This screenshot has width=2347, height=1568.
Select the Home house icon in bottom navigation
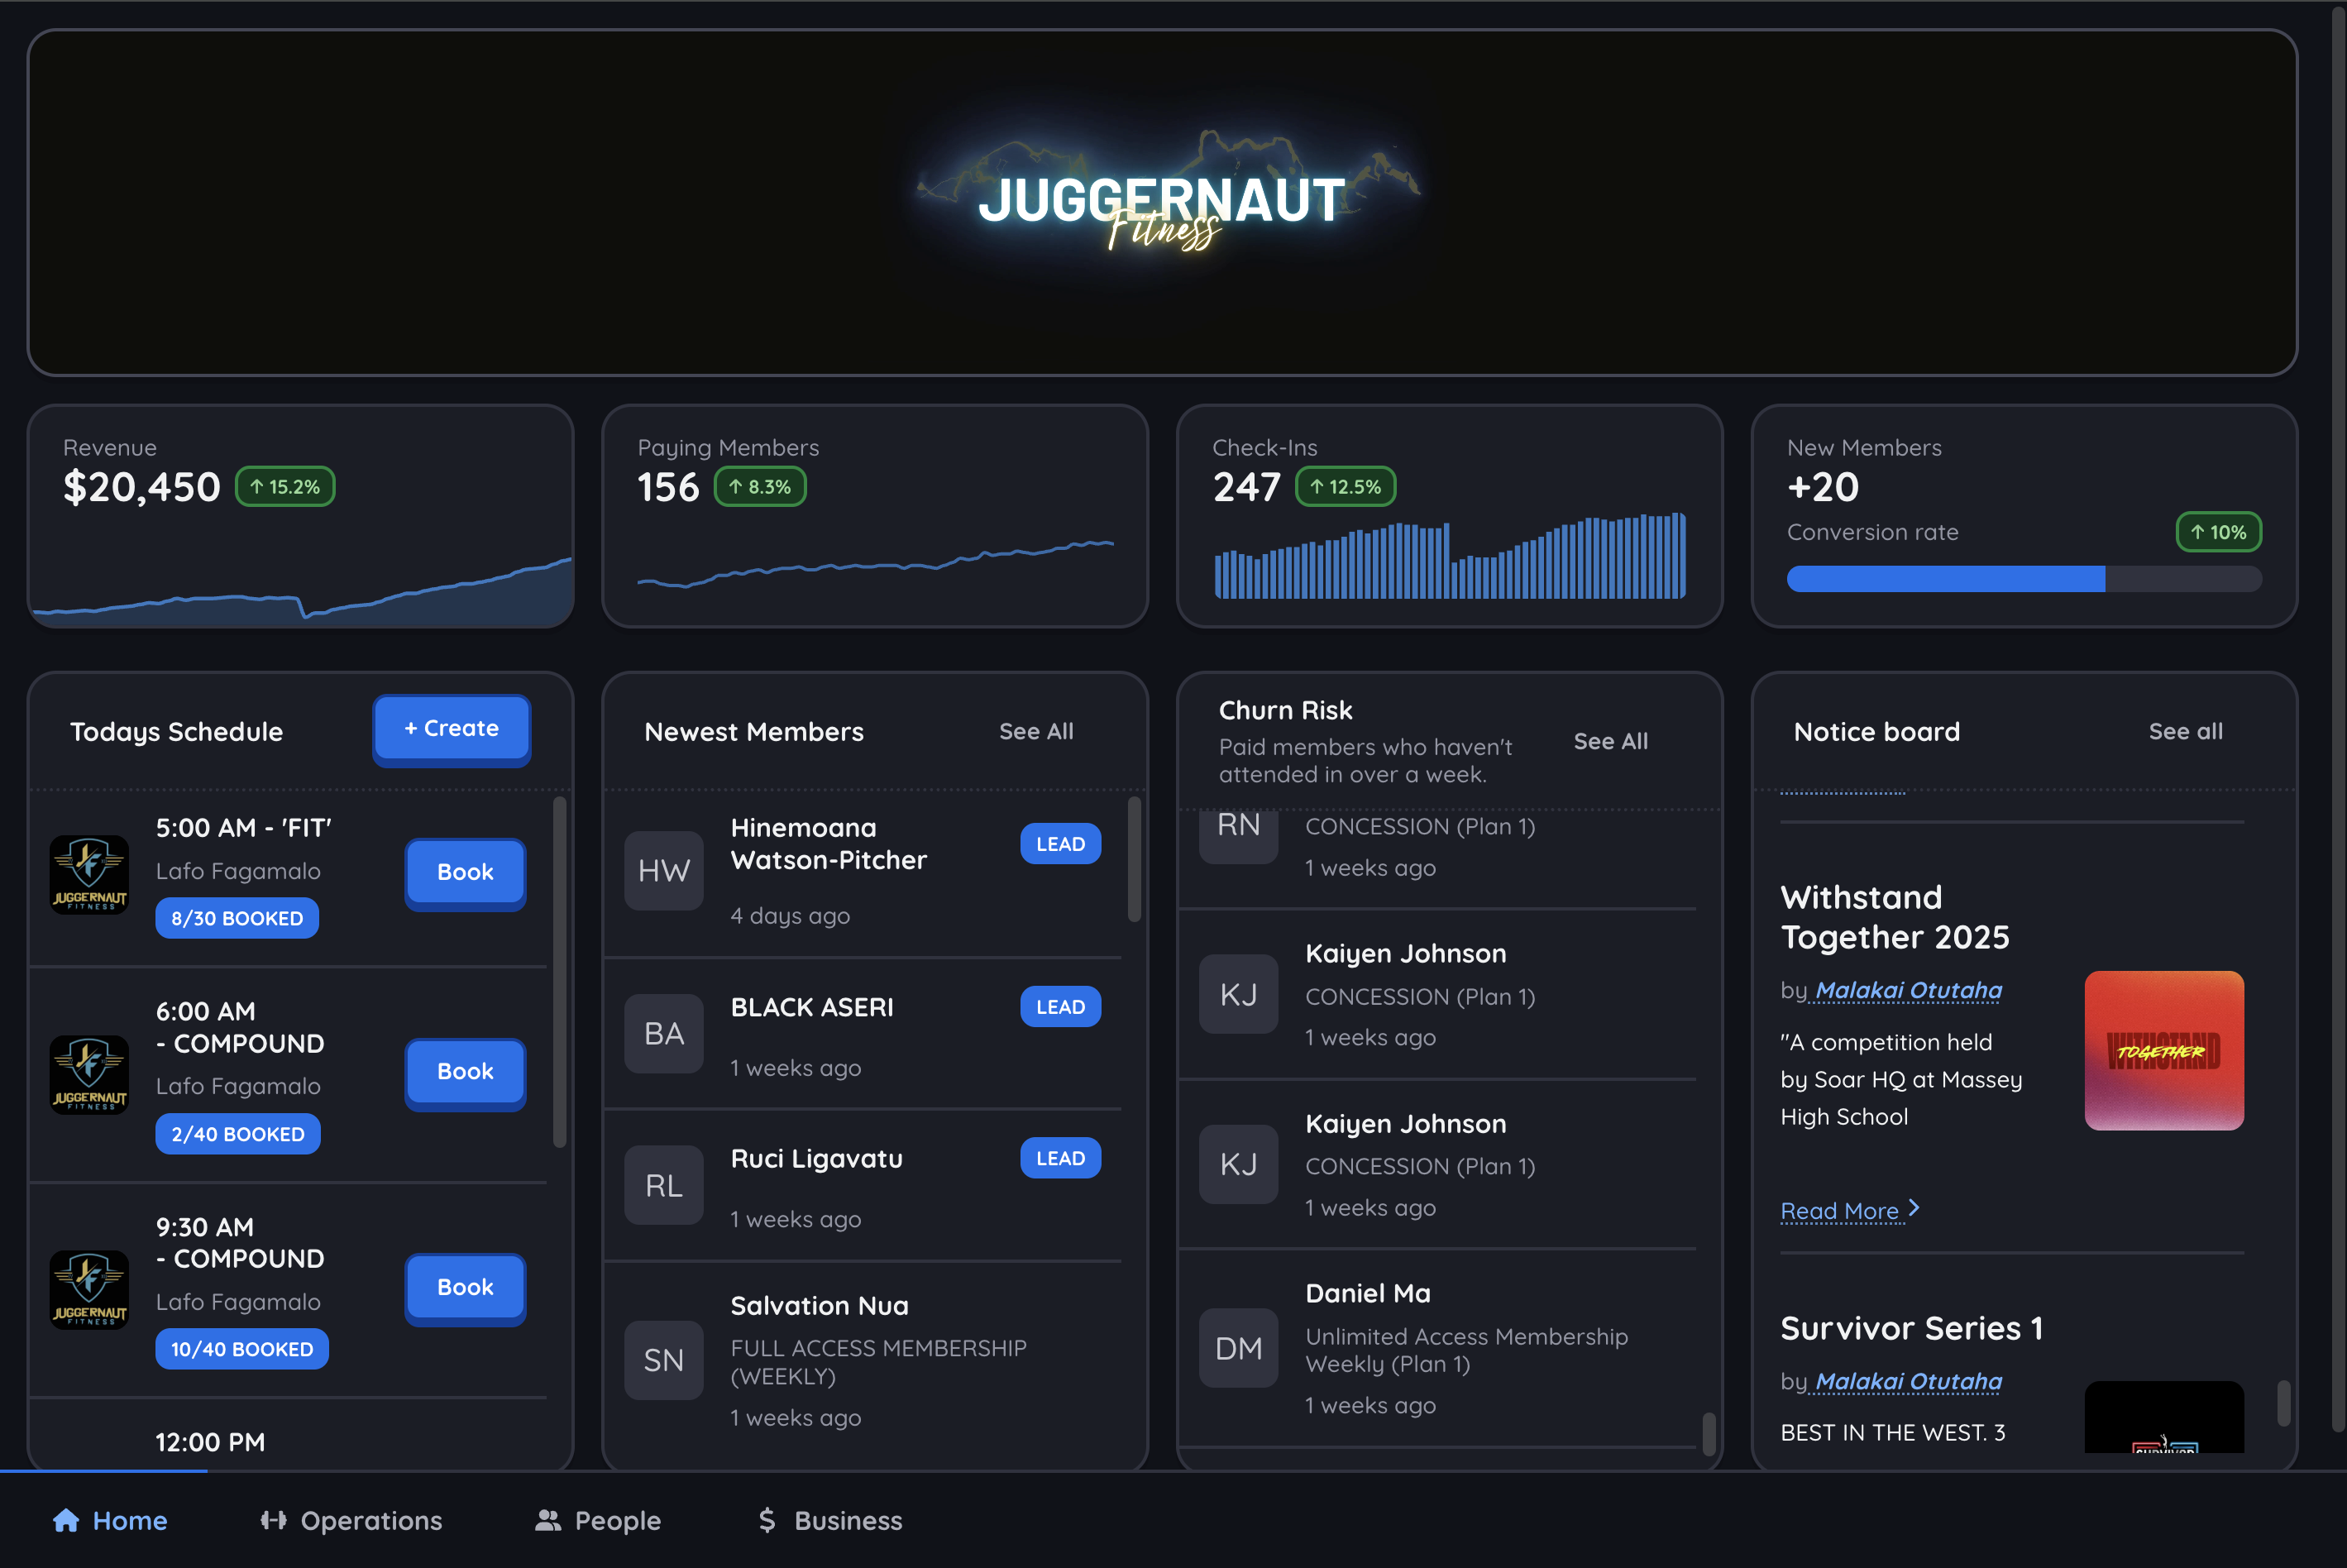[x=68, y=1520]
